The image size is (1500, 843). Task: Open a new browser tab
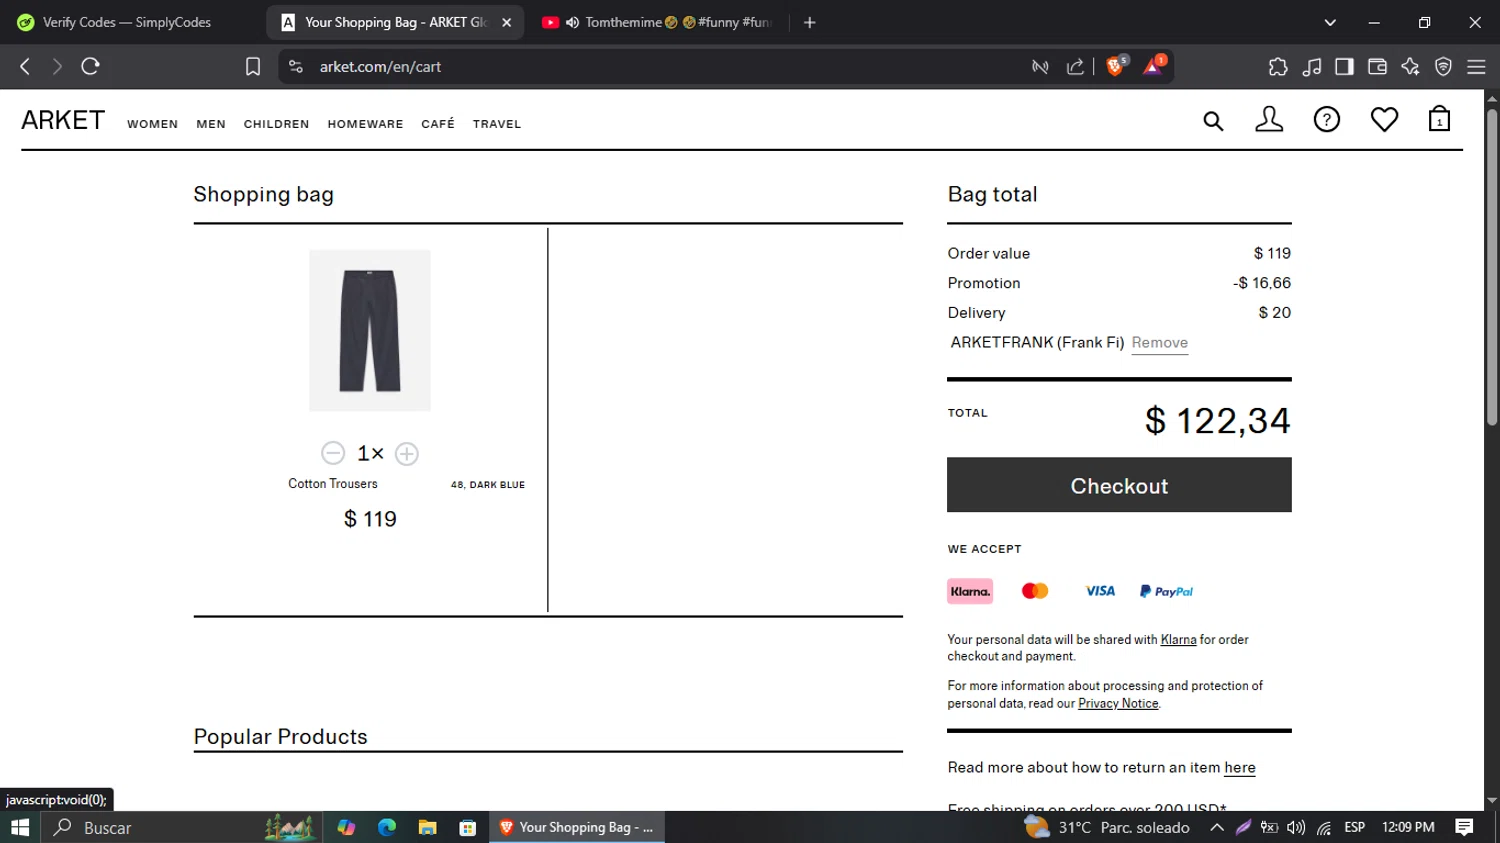coord(810,22)
